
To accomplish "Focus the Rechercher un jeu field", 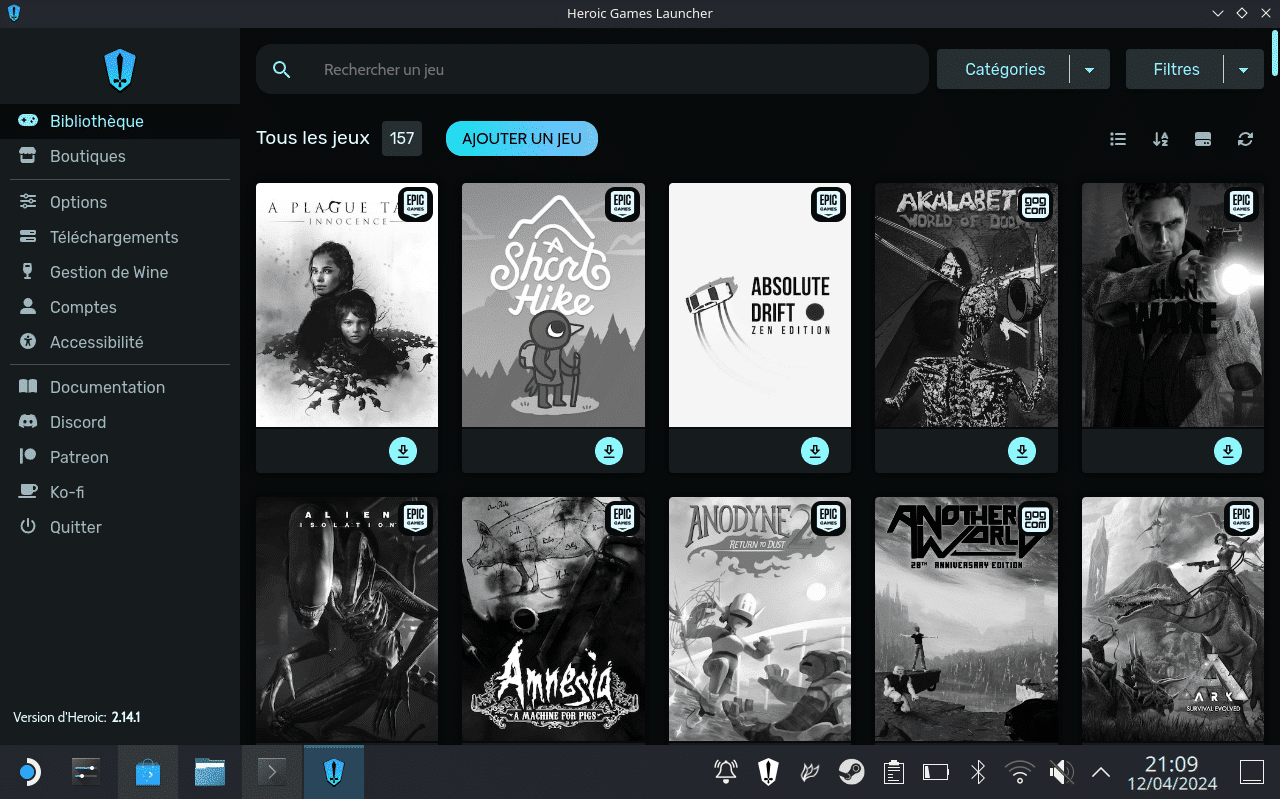I will [593, 70].
